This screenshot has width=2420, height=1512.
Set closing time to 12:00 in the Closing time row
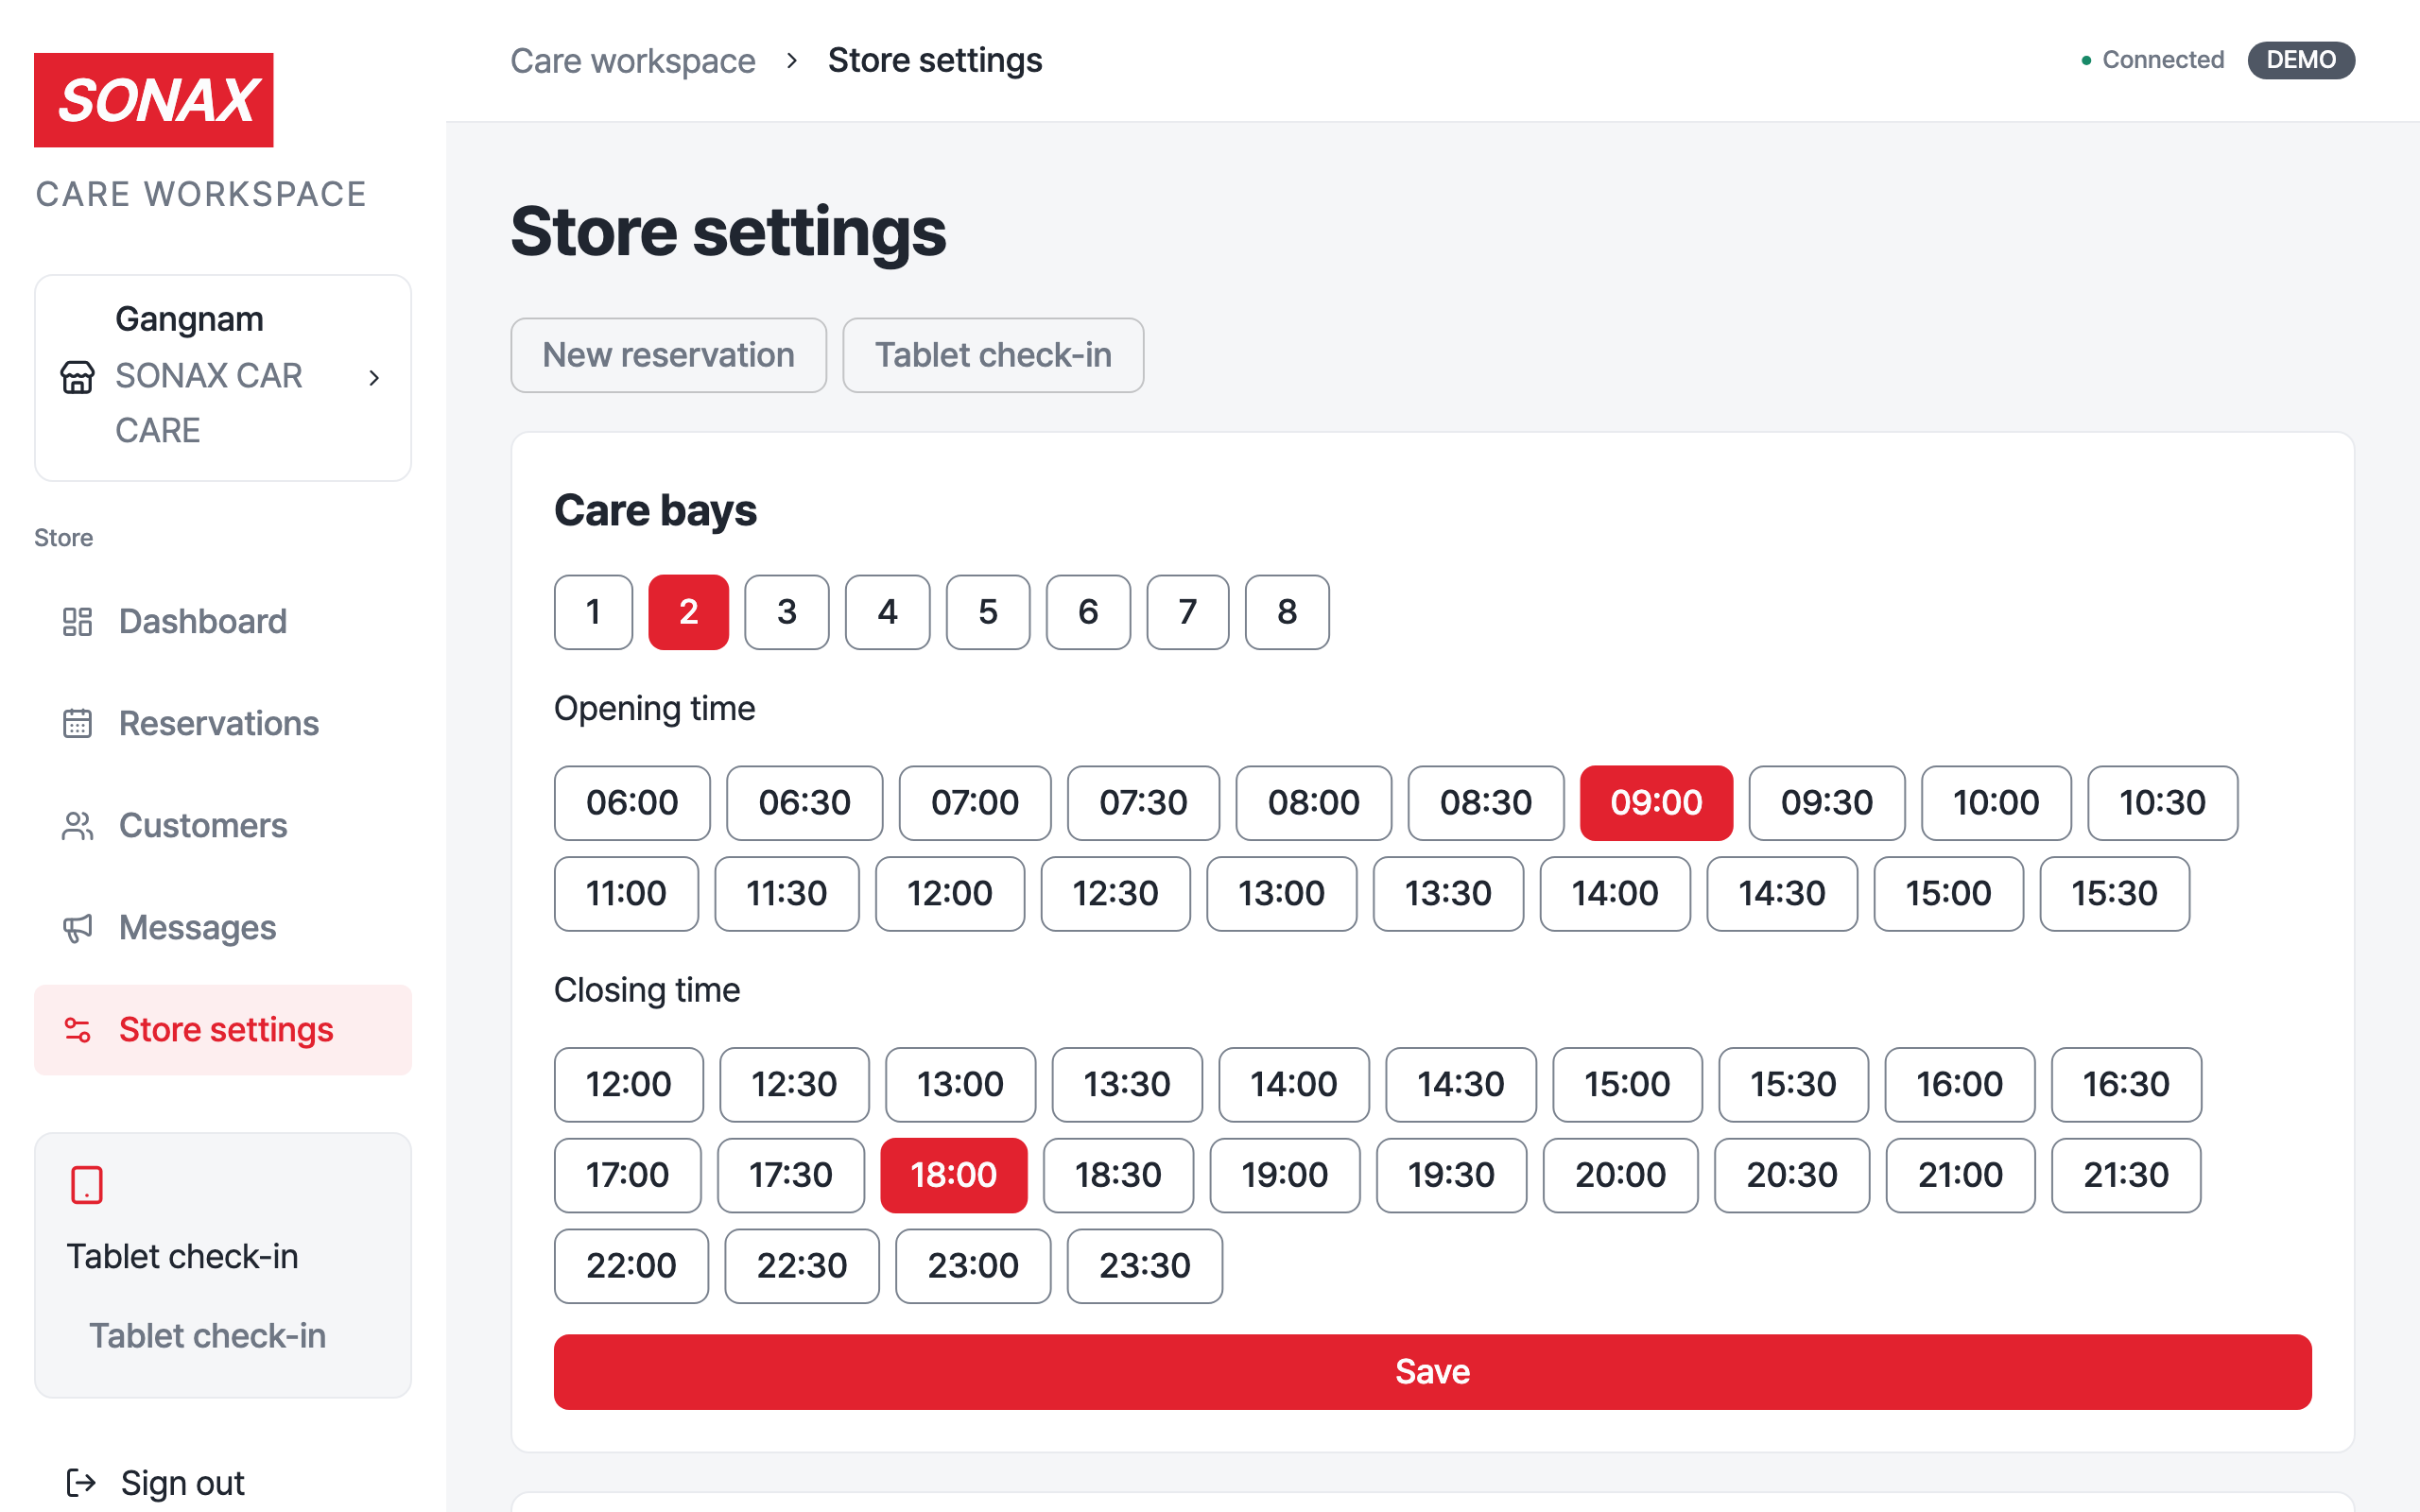(x=628, y=1084)
